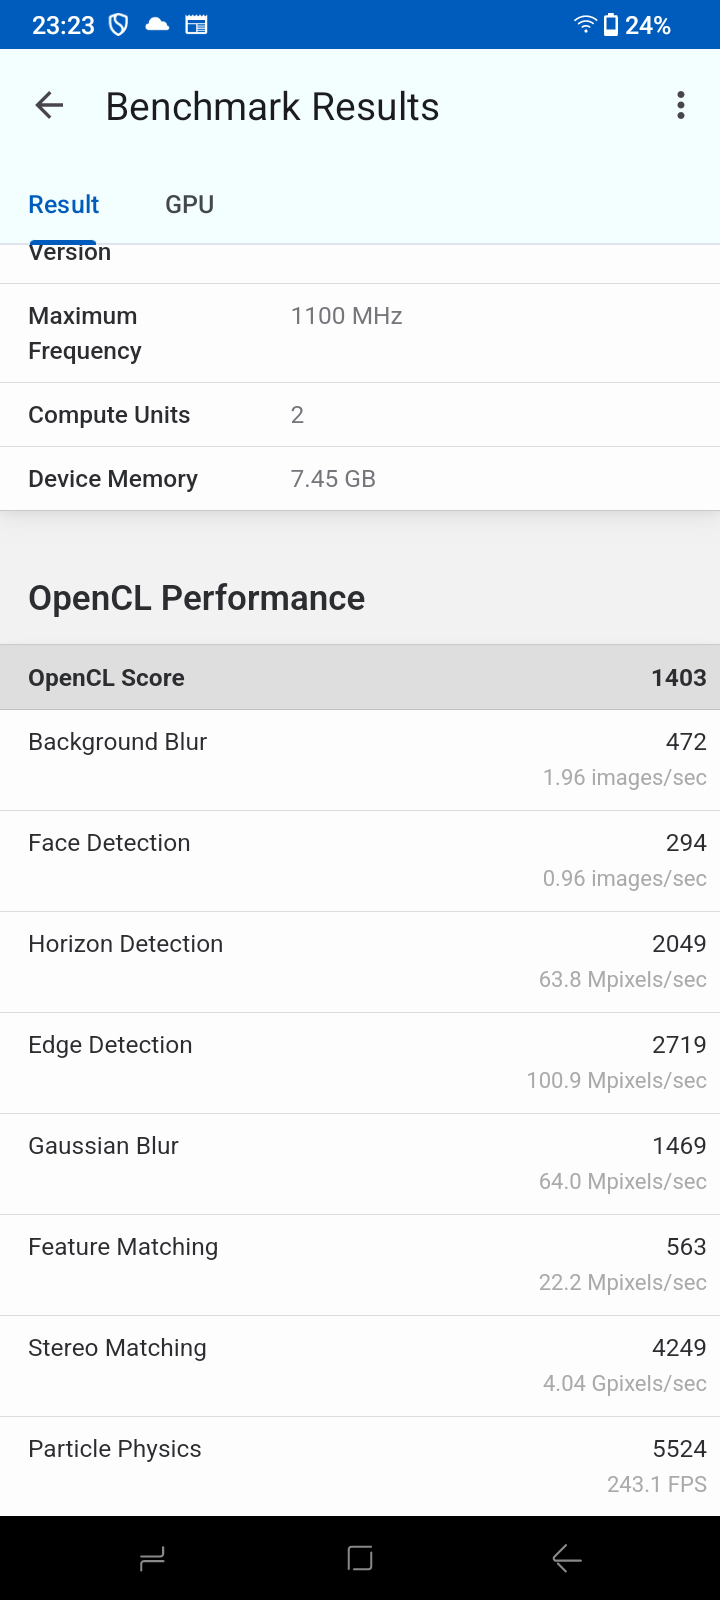720x1600 pixels.
Task: Tap the cloud icon in status bar
Action: (157, 24)
